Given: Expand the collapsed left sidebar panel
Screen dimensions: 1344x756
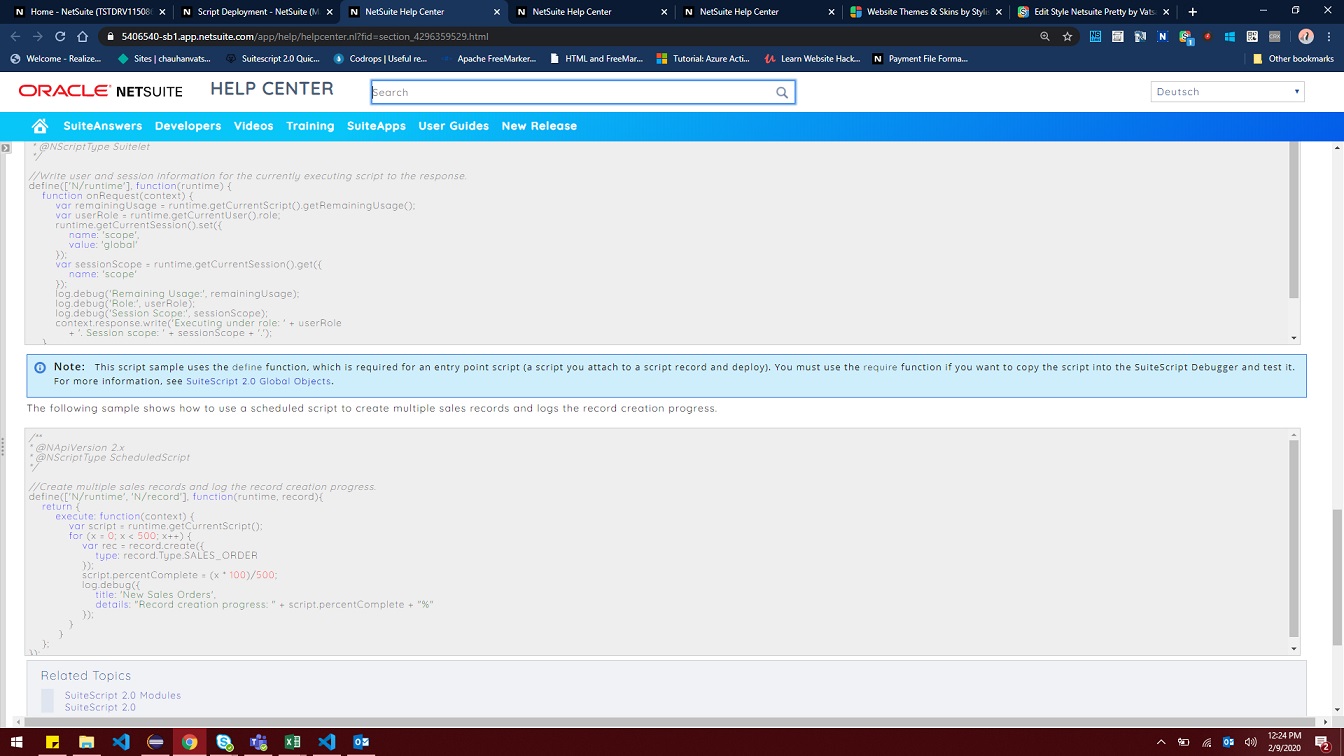Looking at the screenshot, I should click(6, 147).
